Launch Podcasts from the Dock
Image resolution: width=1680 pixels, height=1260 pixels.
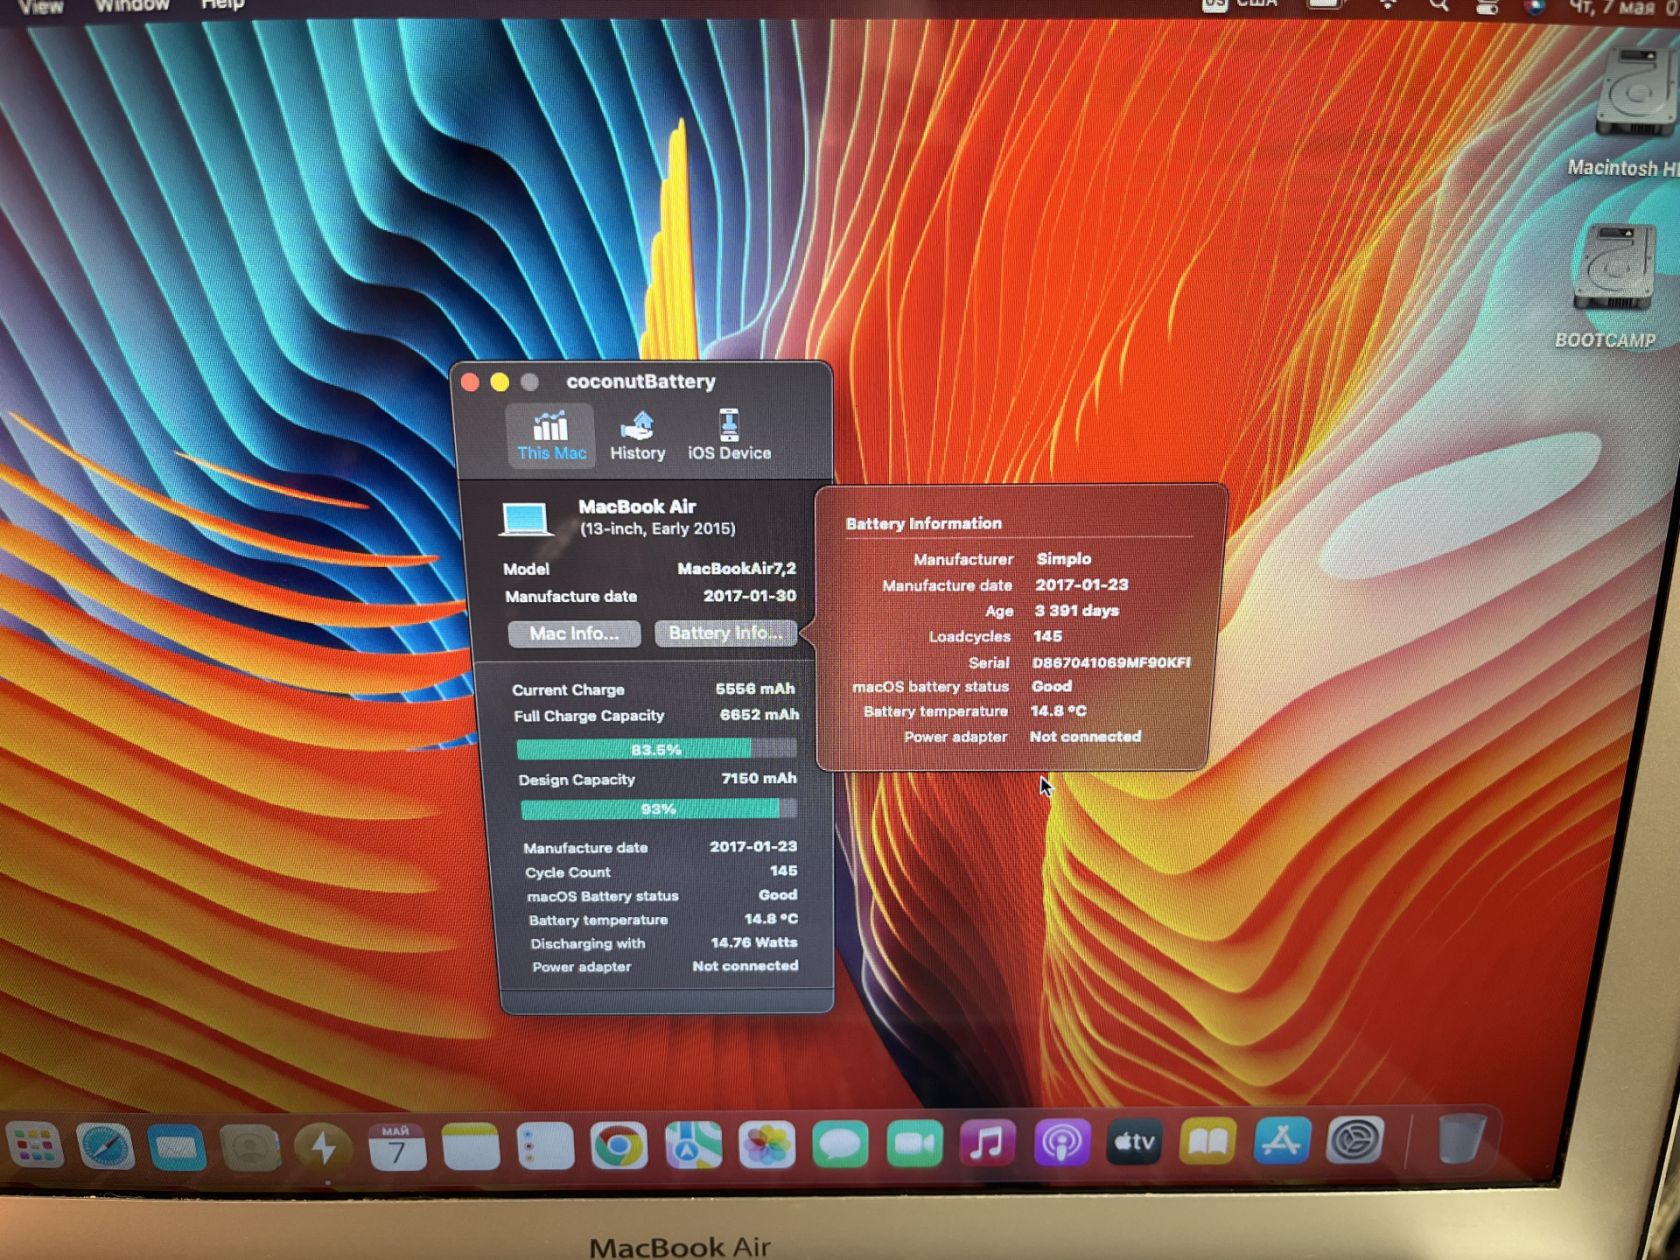1061,1142
